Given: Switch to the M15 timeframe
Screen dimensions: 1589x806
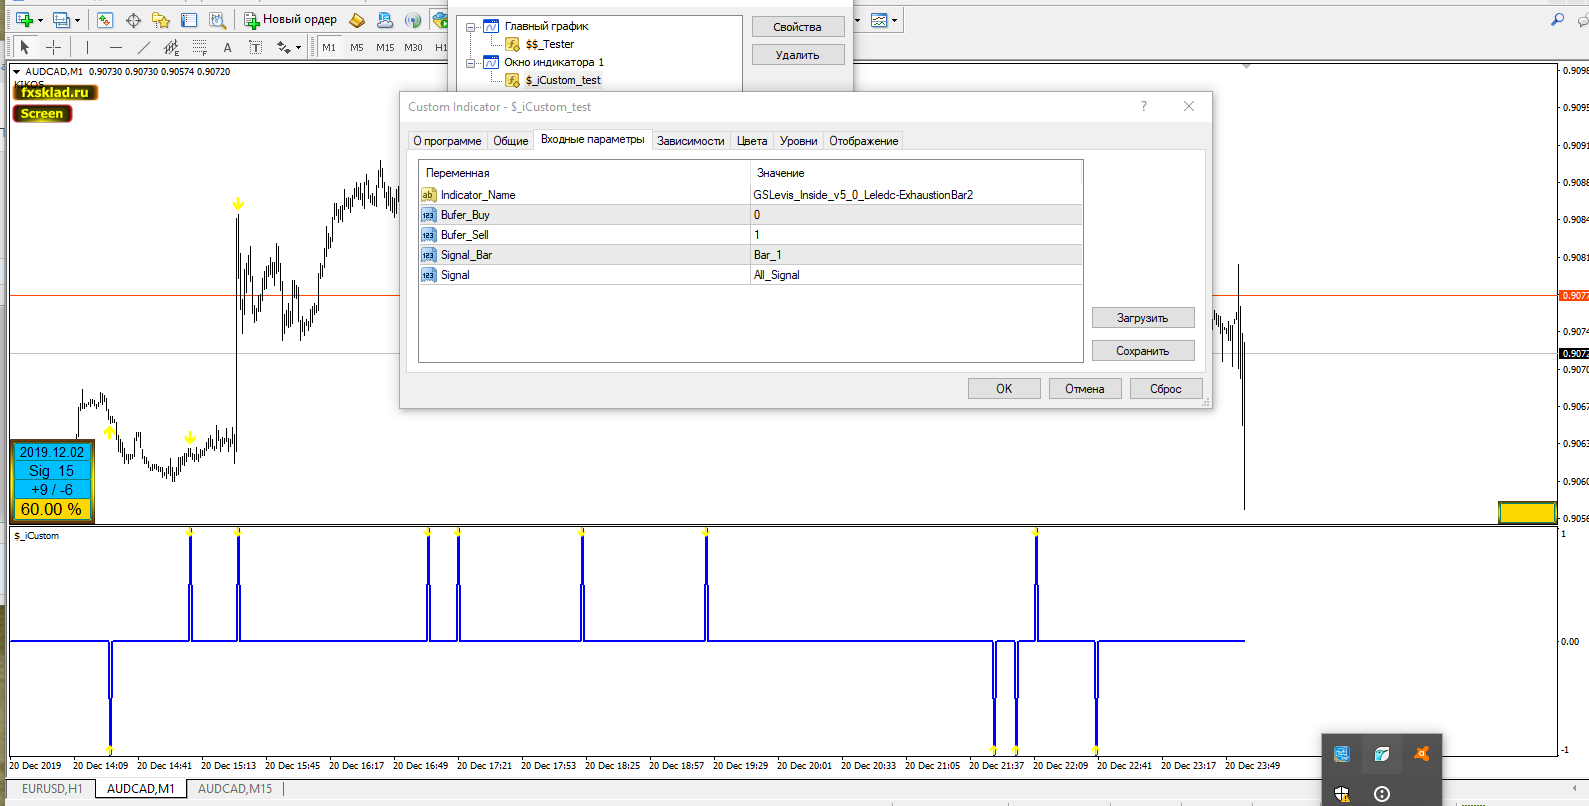Looking at the screenshot, I should [385, 47].
